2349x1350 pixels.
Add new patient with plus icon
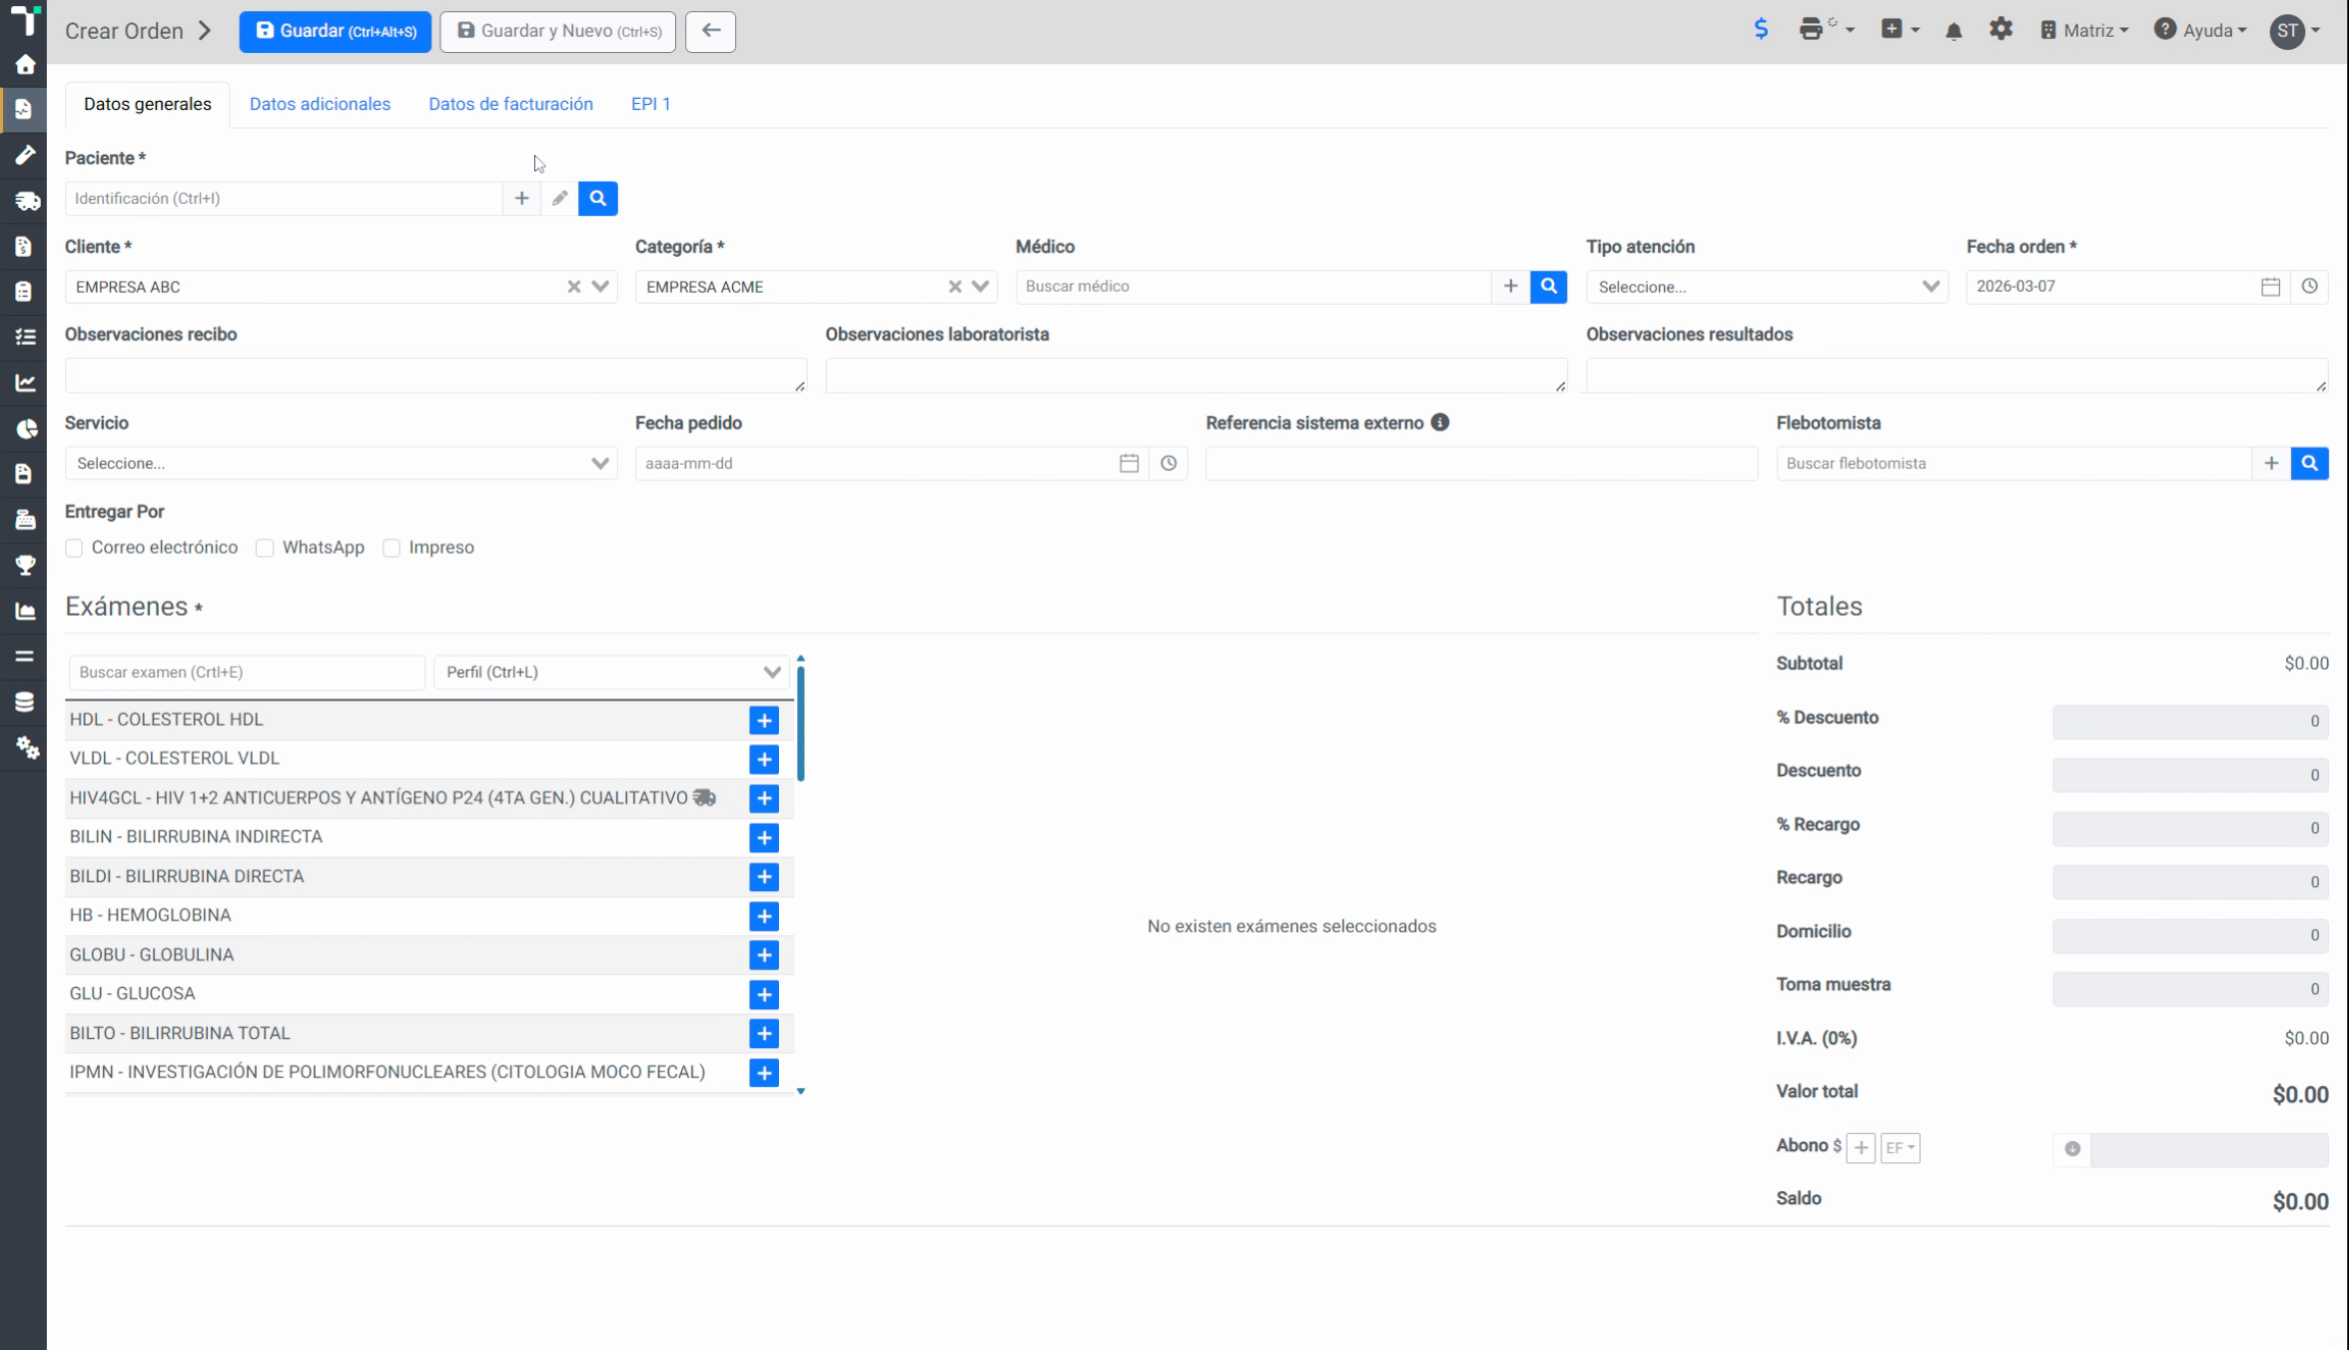click(x=521, y=198)
